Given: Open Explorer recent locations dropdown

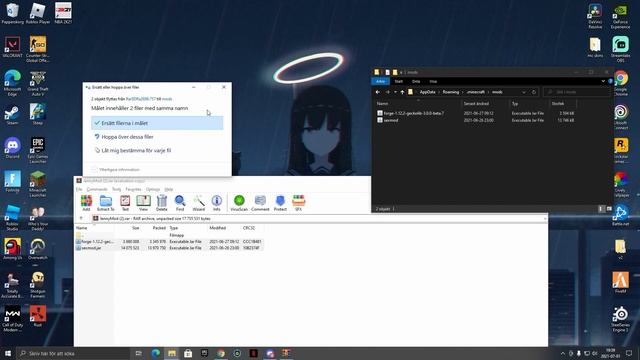Looking at the screenshot, I should coord(395,92).
